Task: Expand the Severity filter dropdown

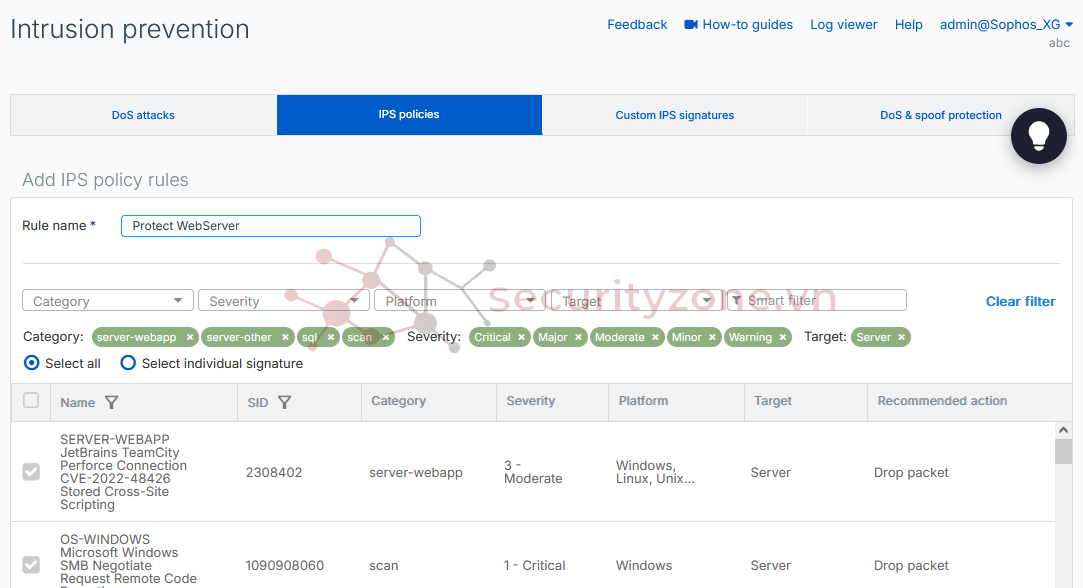Action: [x=284, y=301]
